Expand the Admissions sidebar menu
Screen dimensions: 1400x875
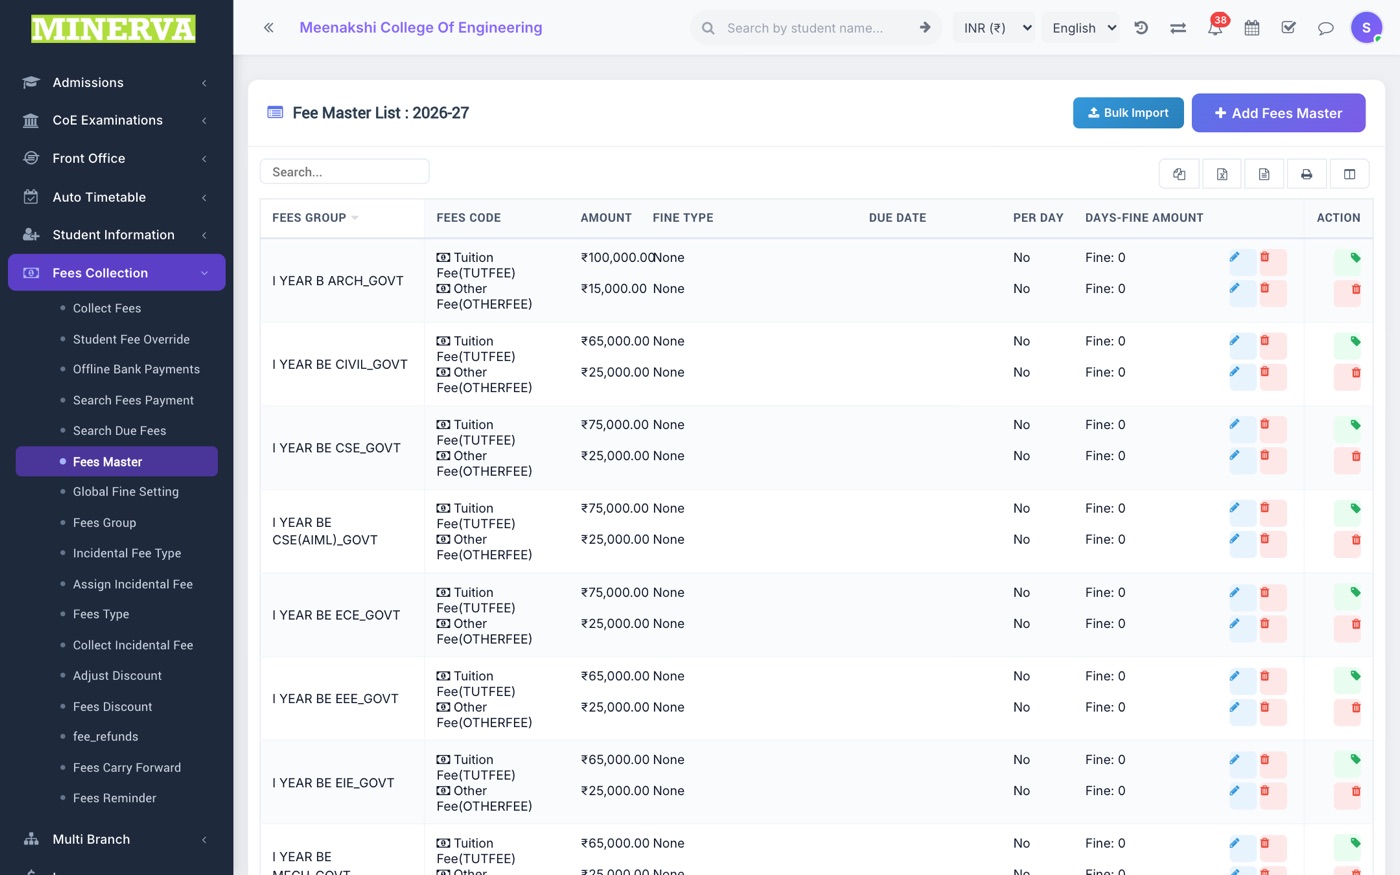tap(116, 83)
